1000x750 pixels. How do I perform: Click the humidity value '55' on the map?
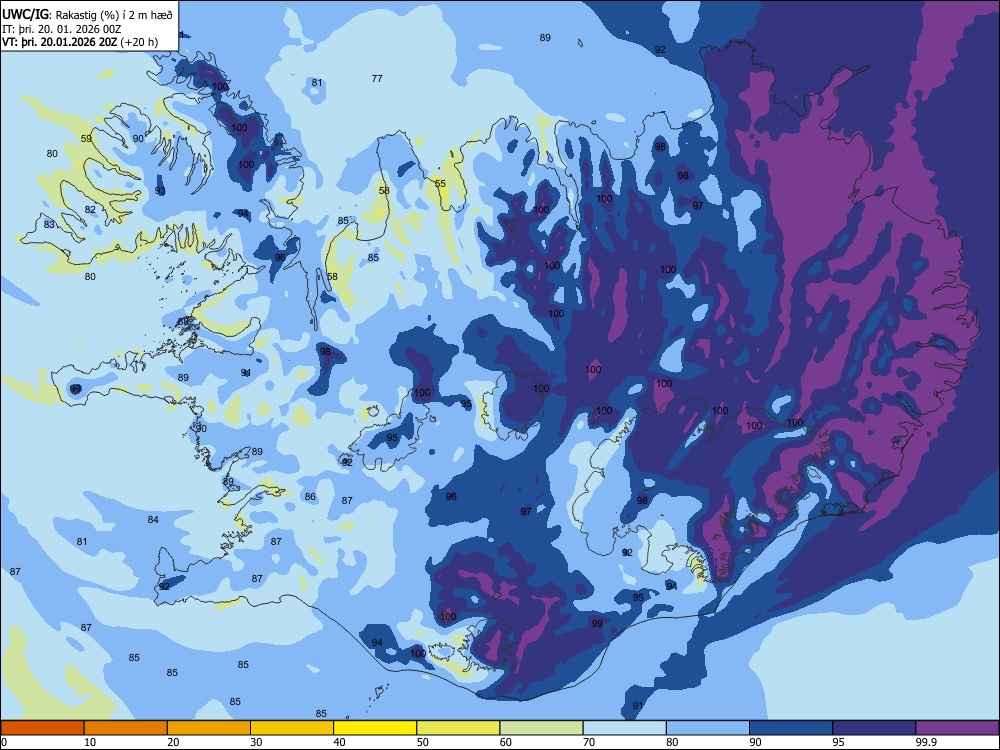click(x=440, y=184)
